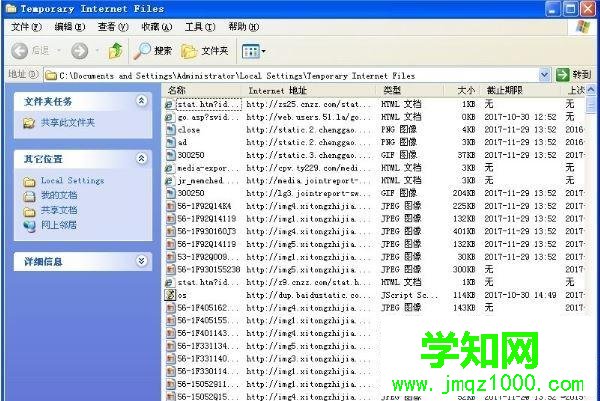The width and height of the screenshot is (600, 401).
Task: Select the 56-1F330114 file name
Action: click(207, 371)
